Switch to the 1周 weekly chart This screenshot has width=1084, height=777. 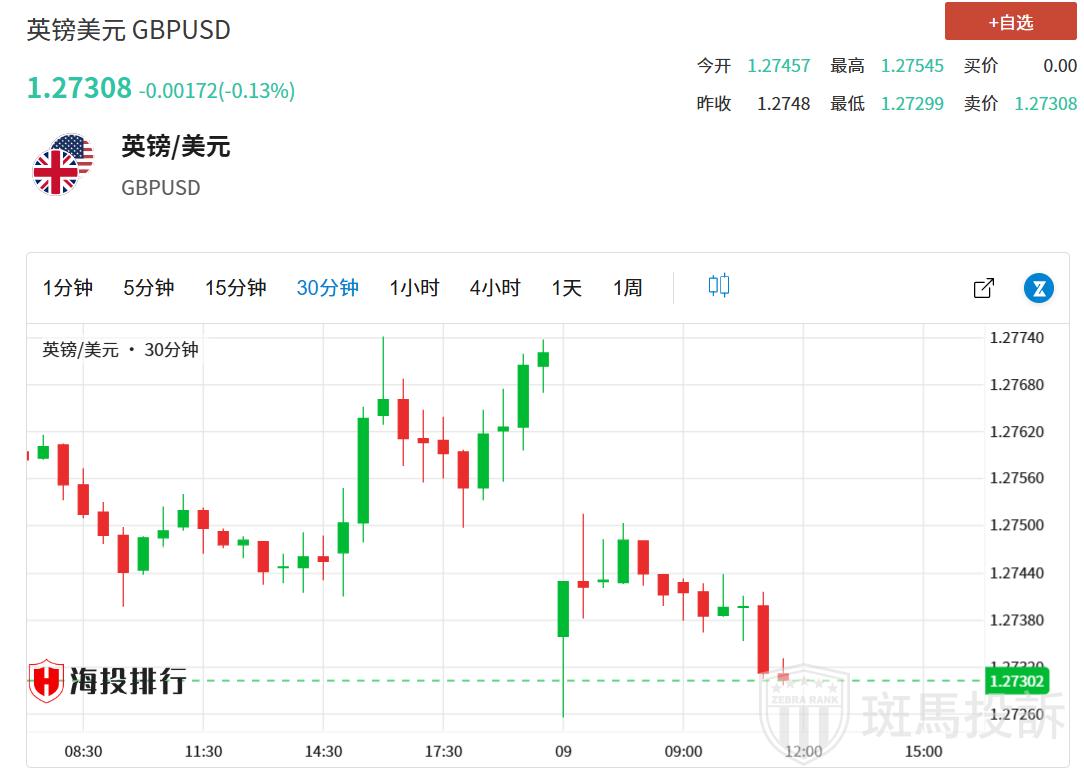[x=627, y=288]
